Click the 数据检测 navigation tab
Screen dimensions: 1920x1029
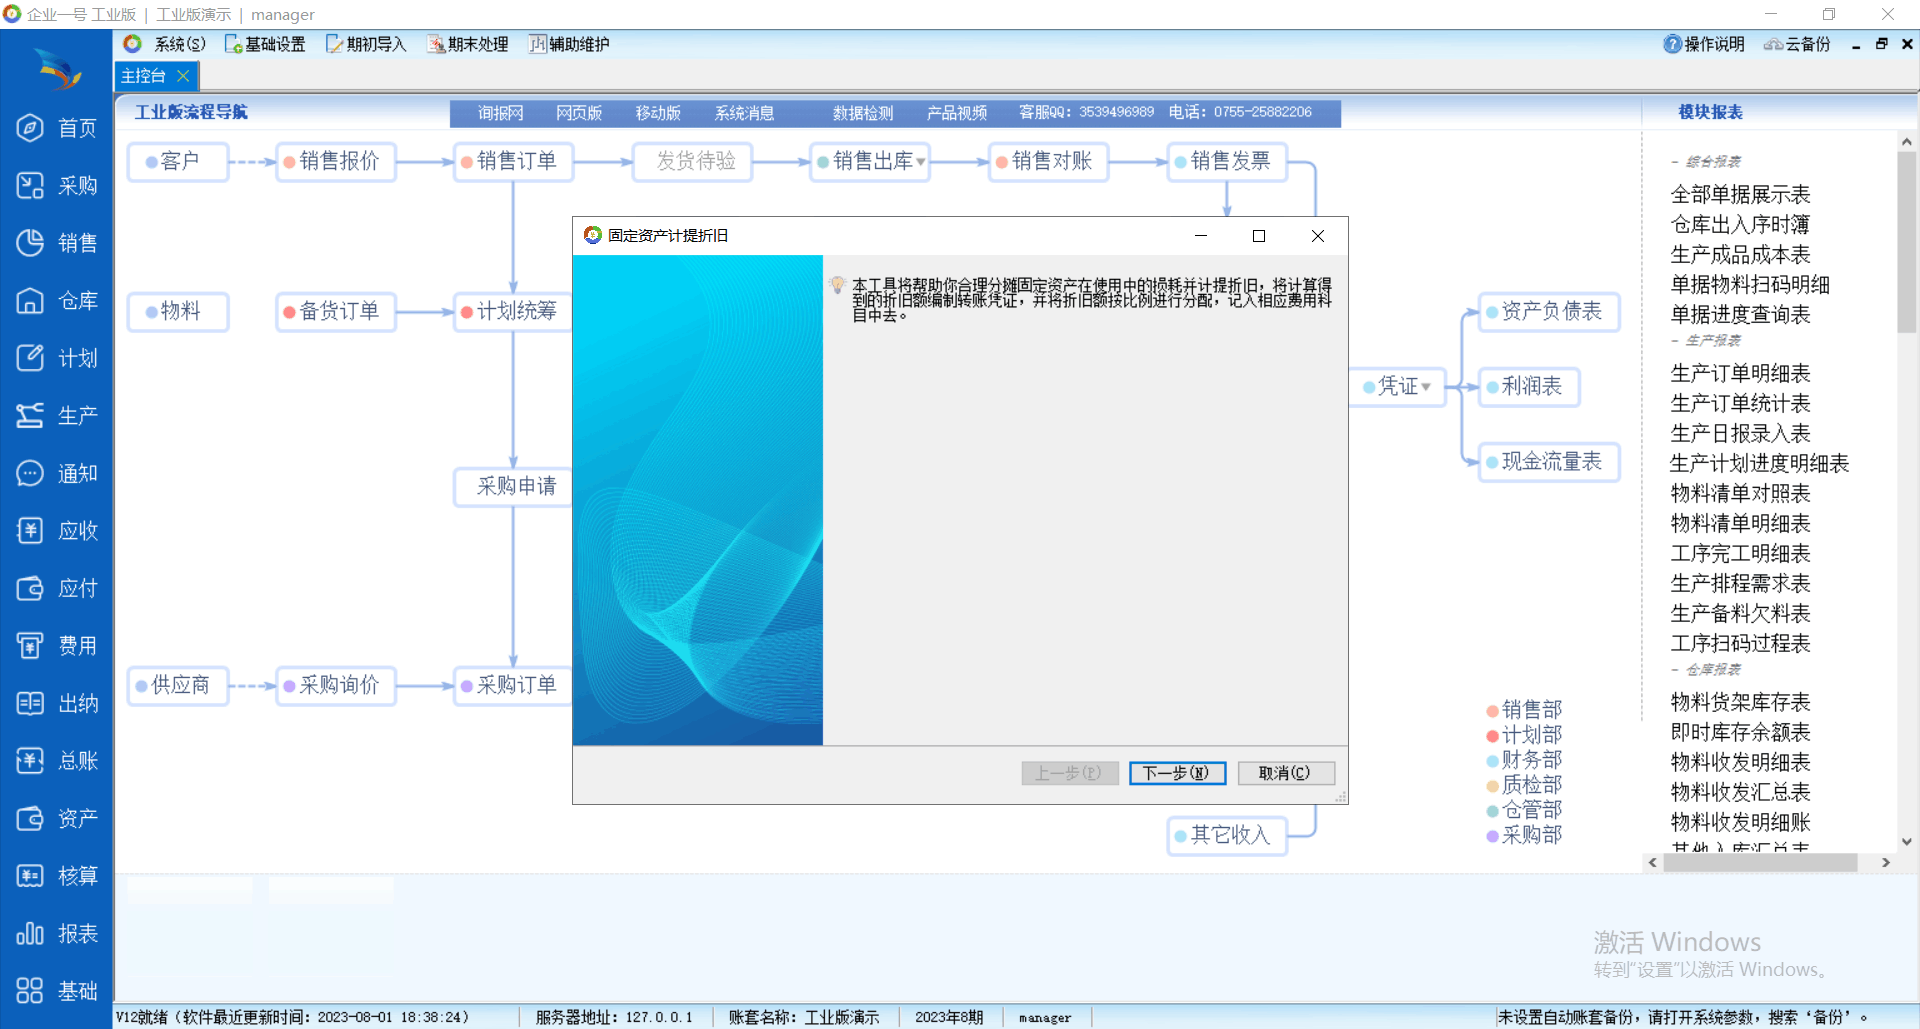pyautogui.click(x=862, y=113)
